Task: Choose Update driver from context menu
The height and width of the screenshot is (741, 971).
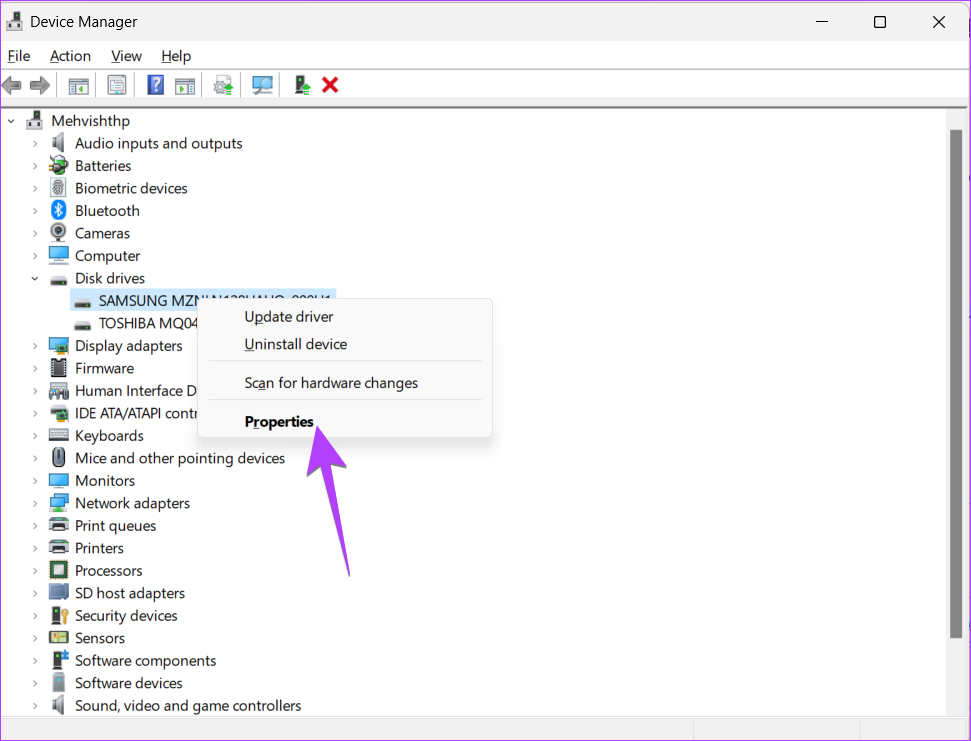Action: 345,316
